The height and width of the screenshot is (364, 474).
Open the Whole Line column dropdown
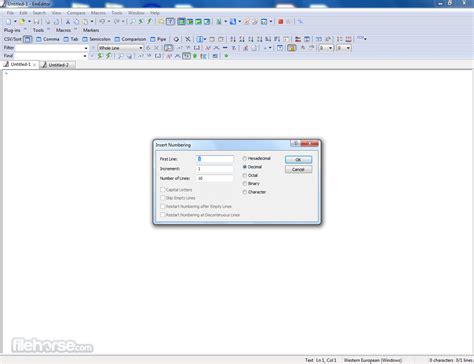tap(141, 48)
